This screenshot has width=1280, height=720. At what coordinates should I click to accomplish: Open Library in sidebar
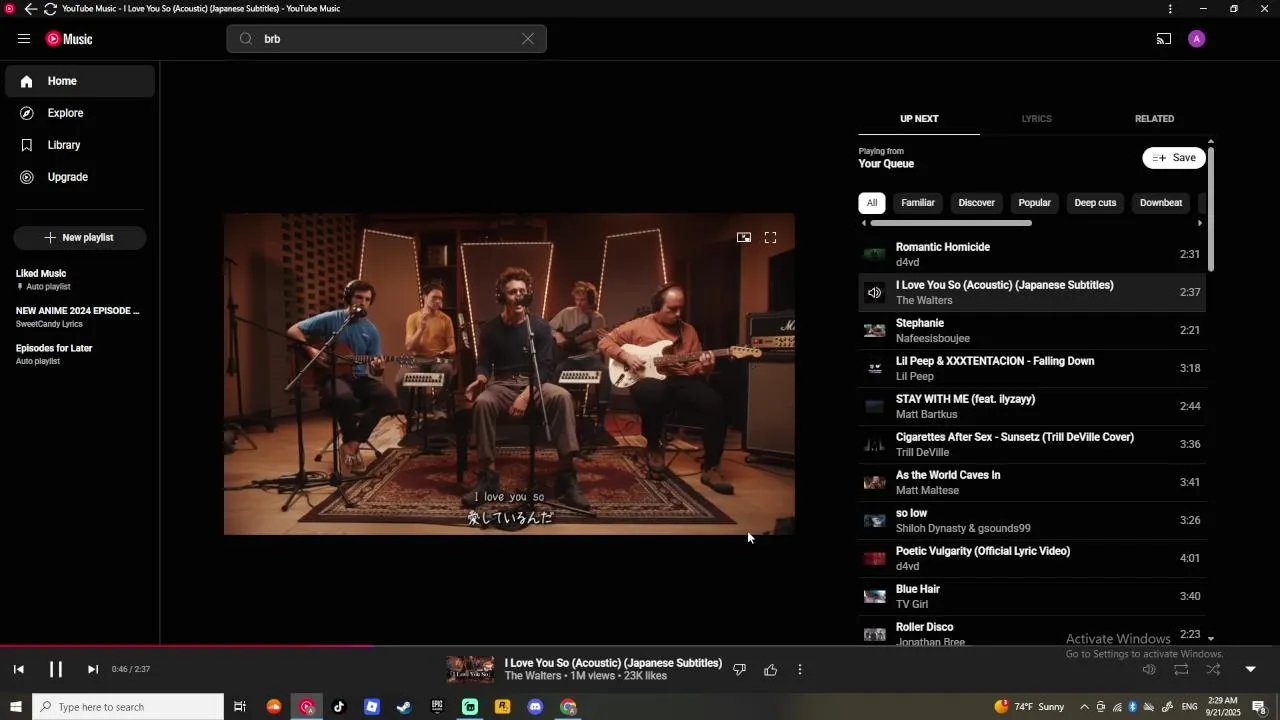(x=80, y=145)
